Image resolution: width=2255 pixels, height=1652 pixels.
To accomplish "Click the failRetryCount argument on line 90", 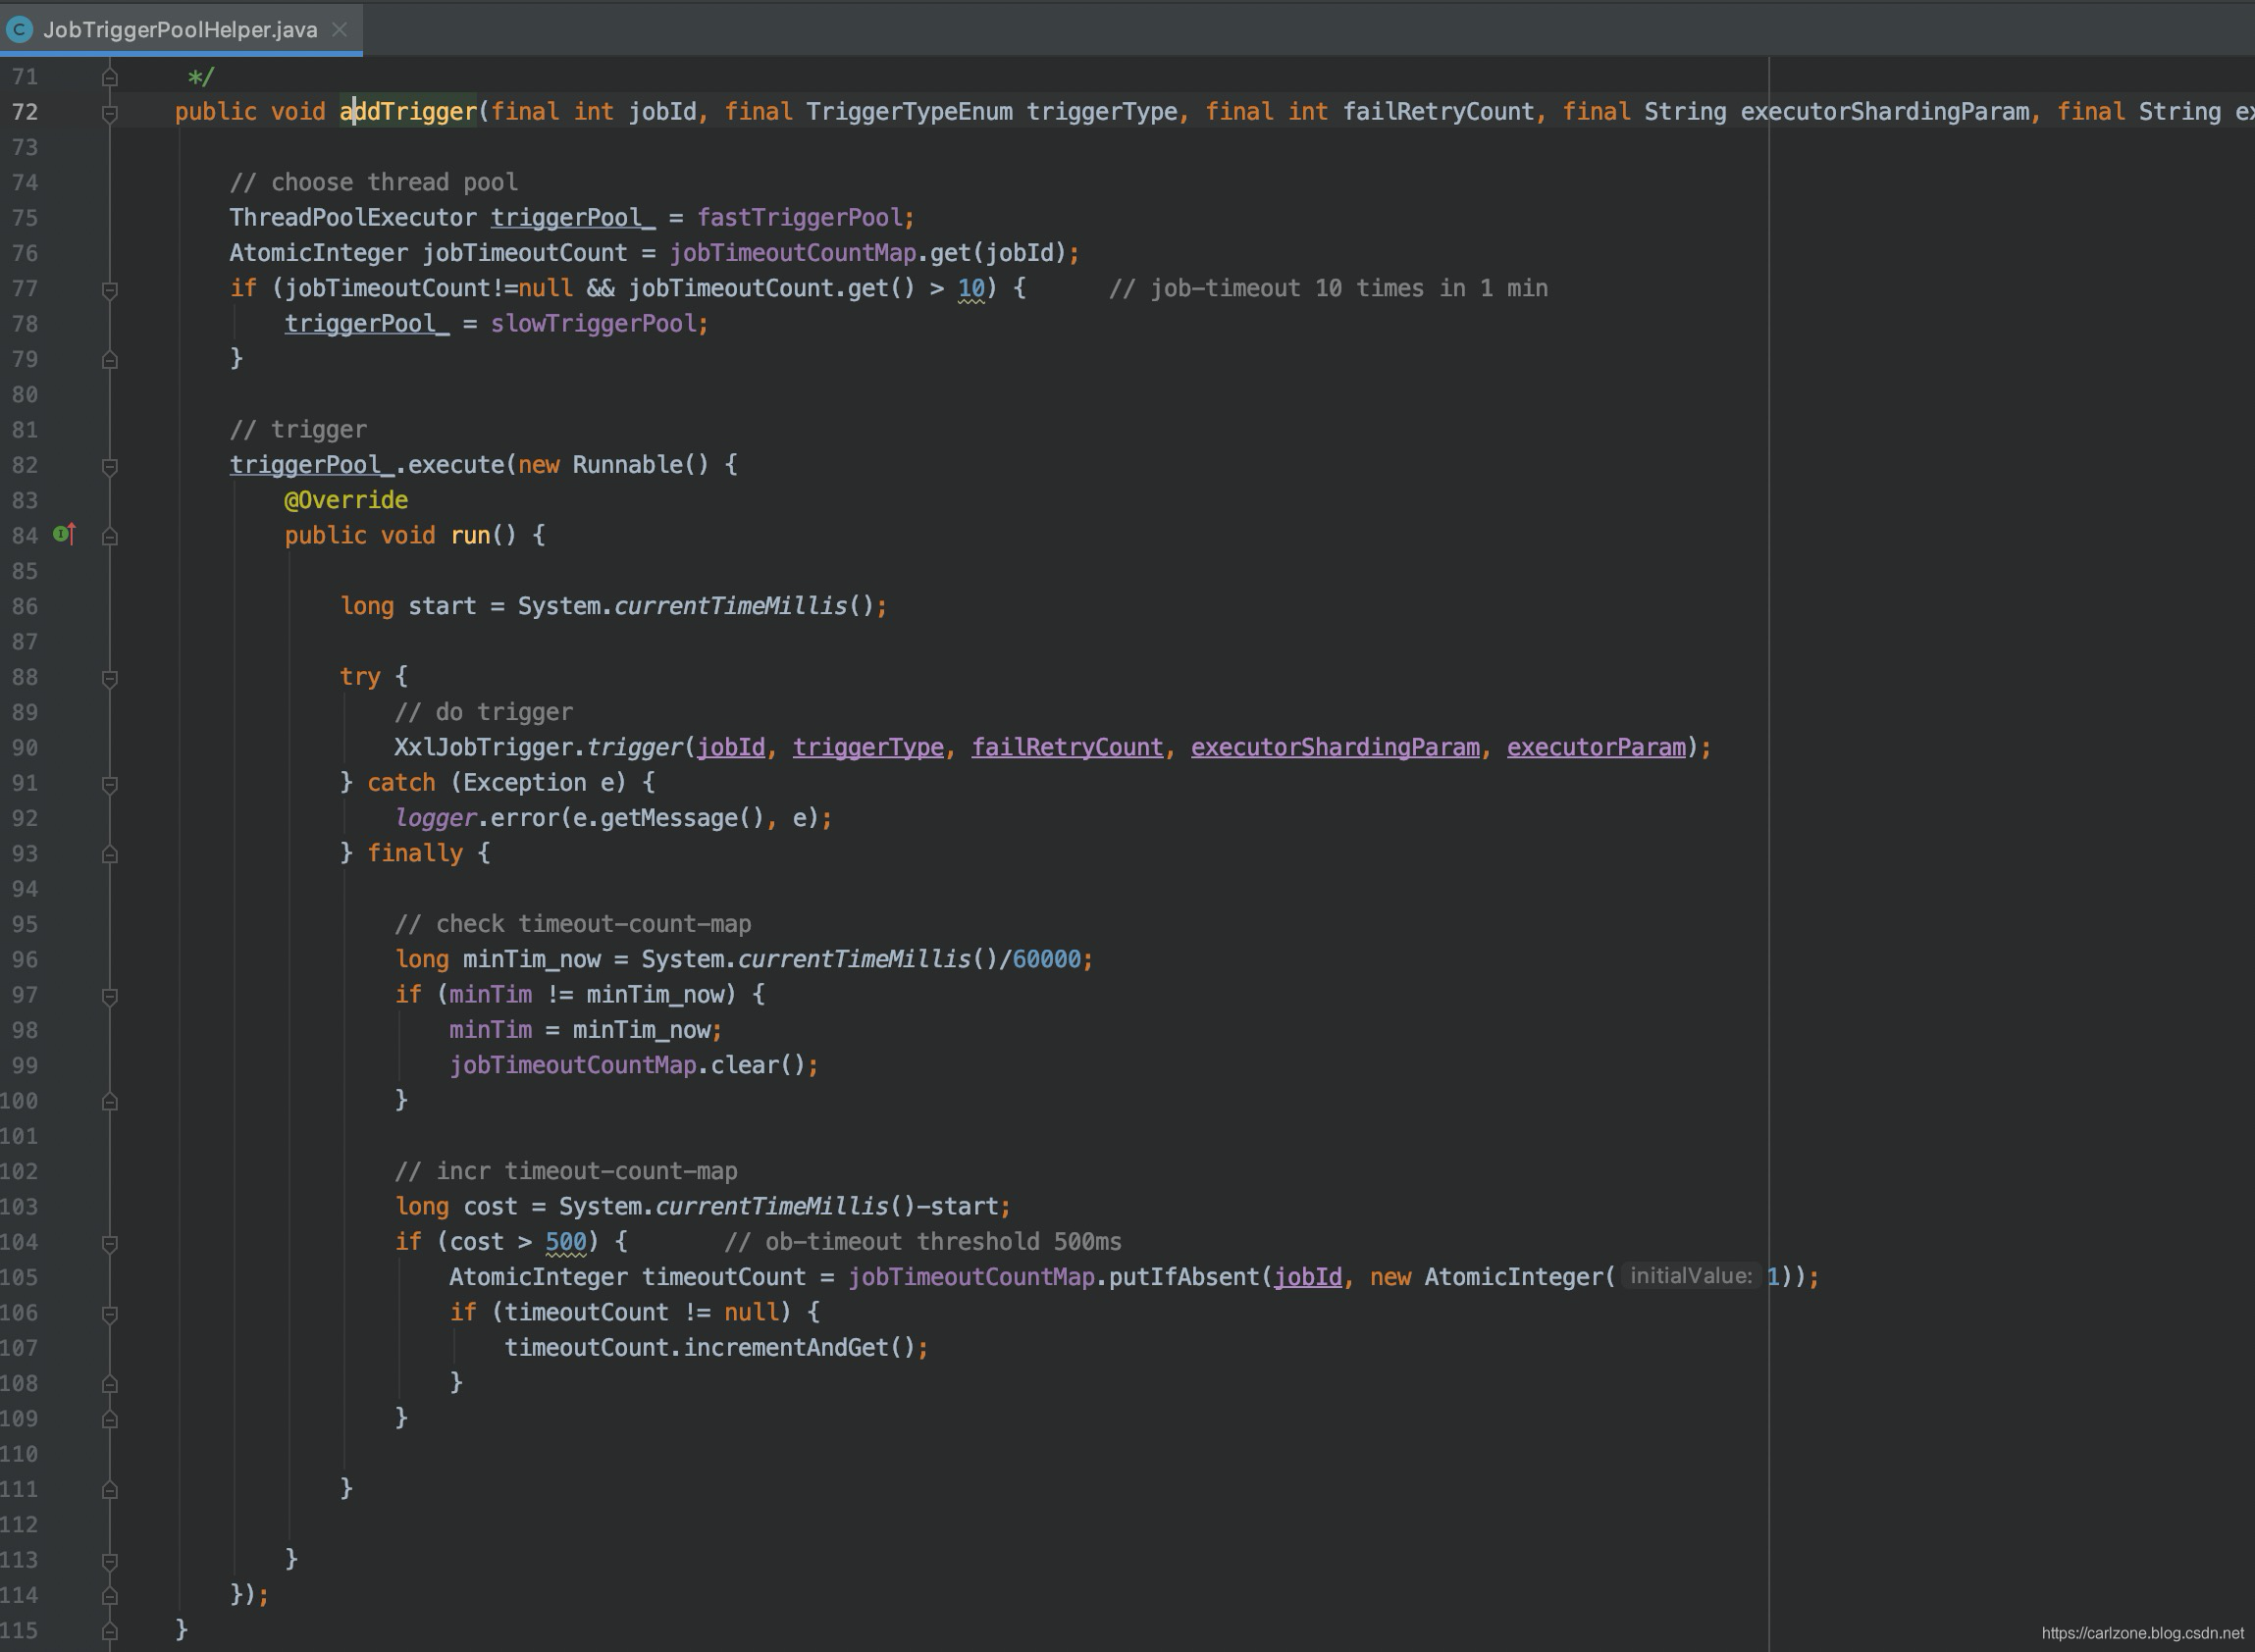I will [x=1067, y=747].
